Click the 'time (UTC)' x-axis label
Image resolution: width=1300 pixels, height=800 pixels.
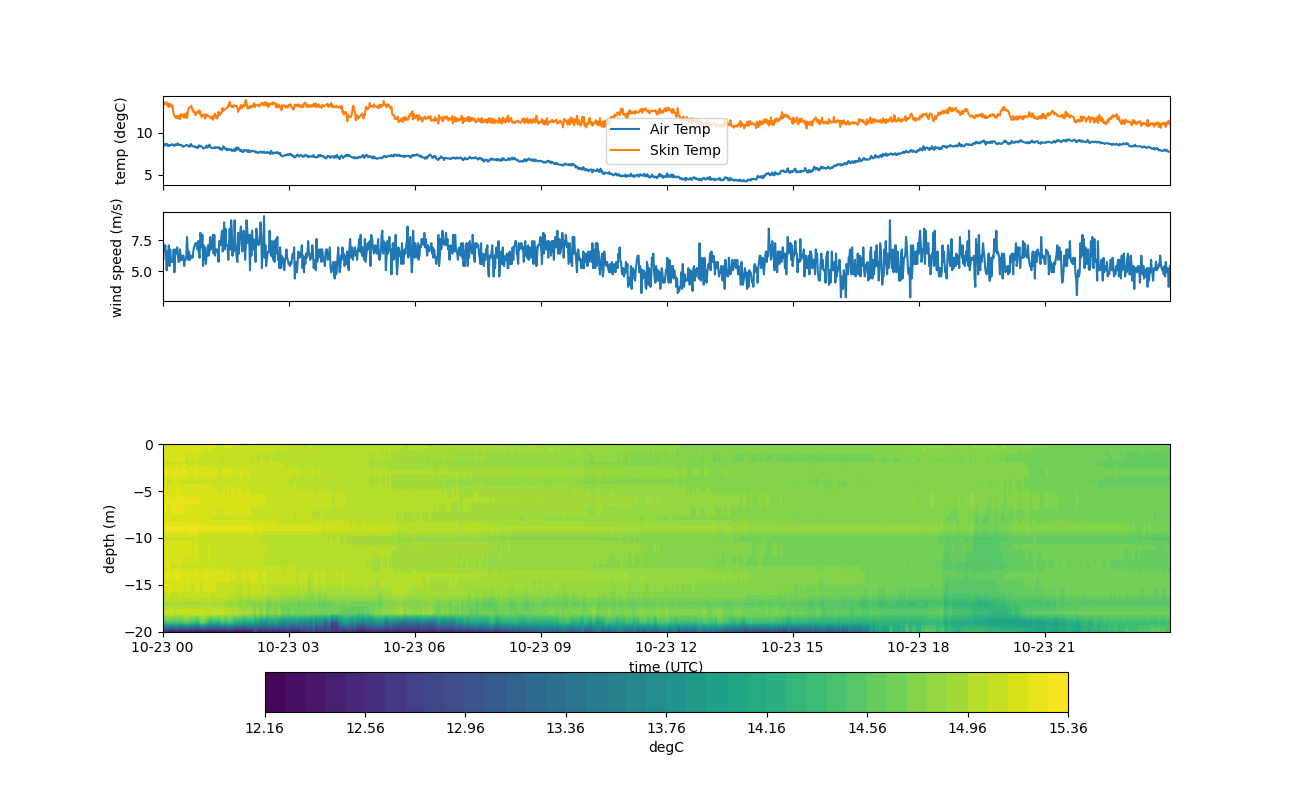tap(666, 667)
